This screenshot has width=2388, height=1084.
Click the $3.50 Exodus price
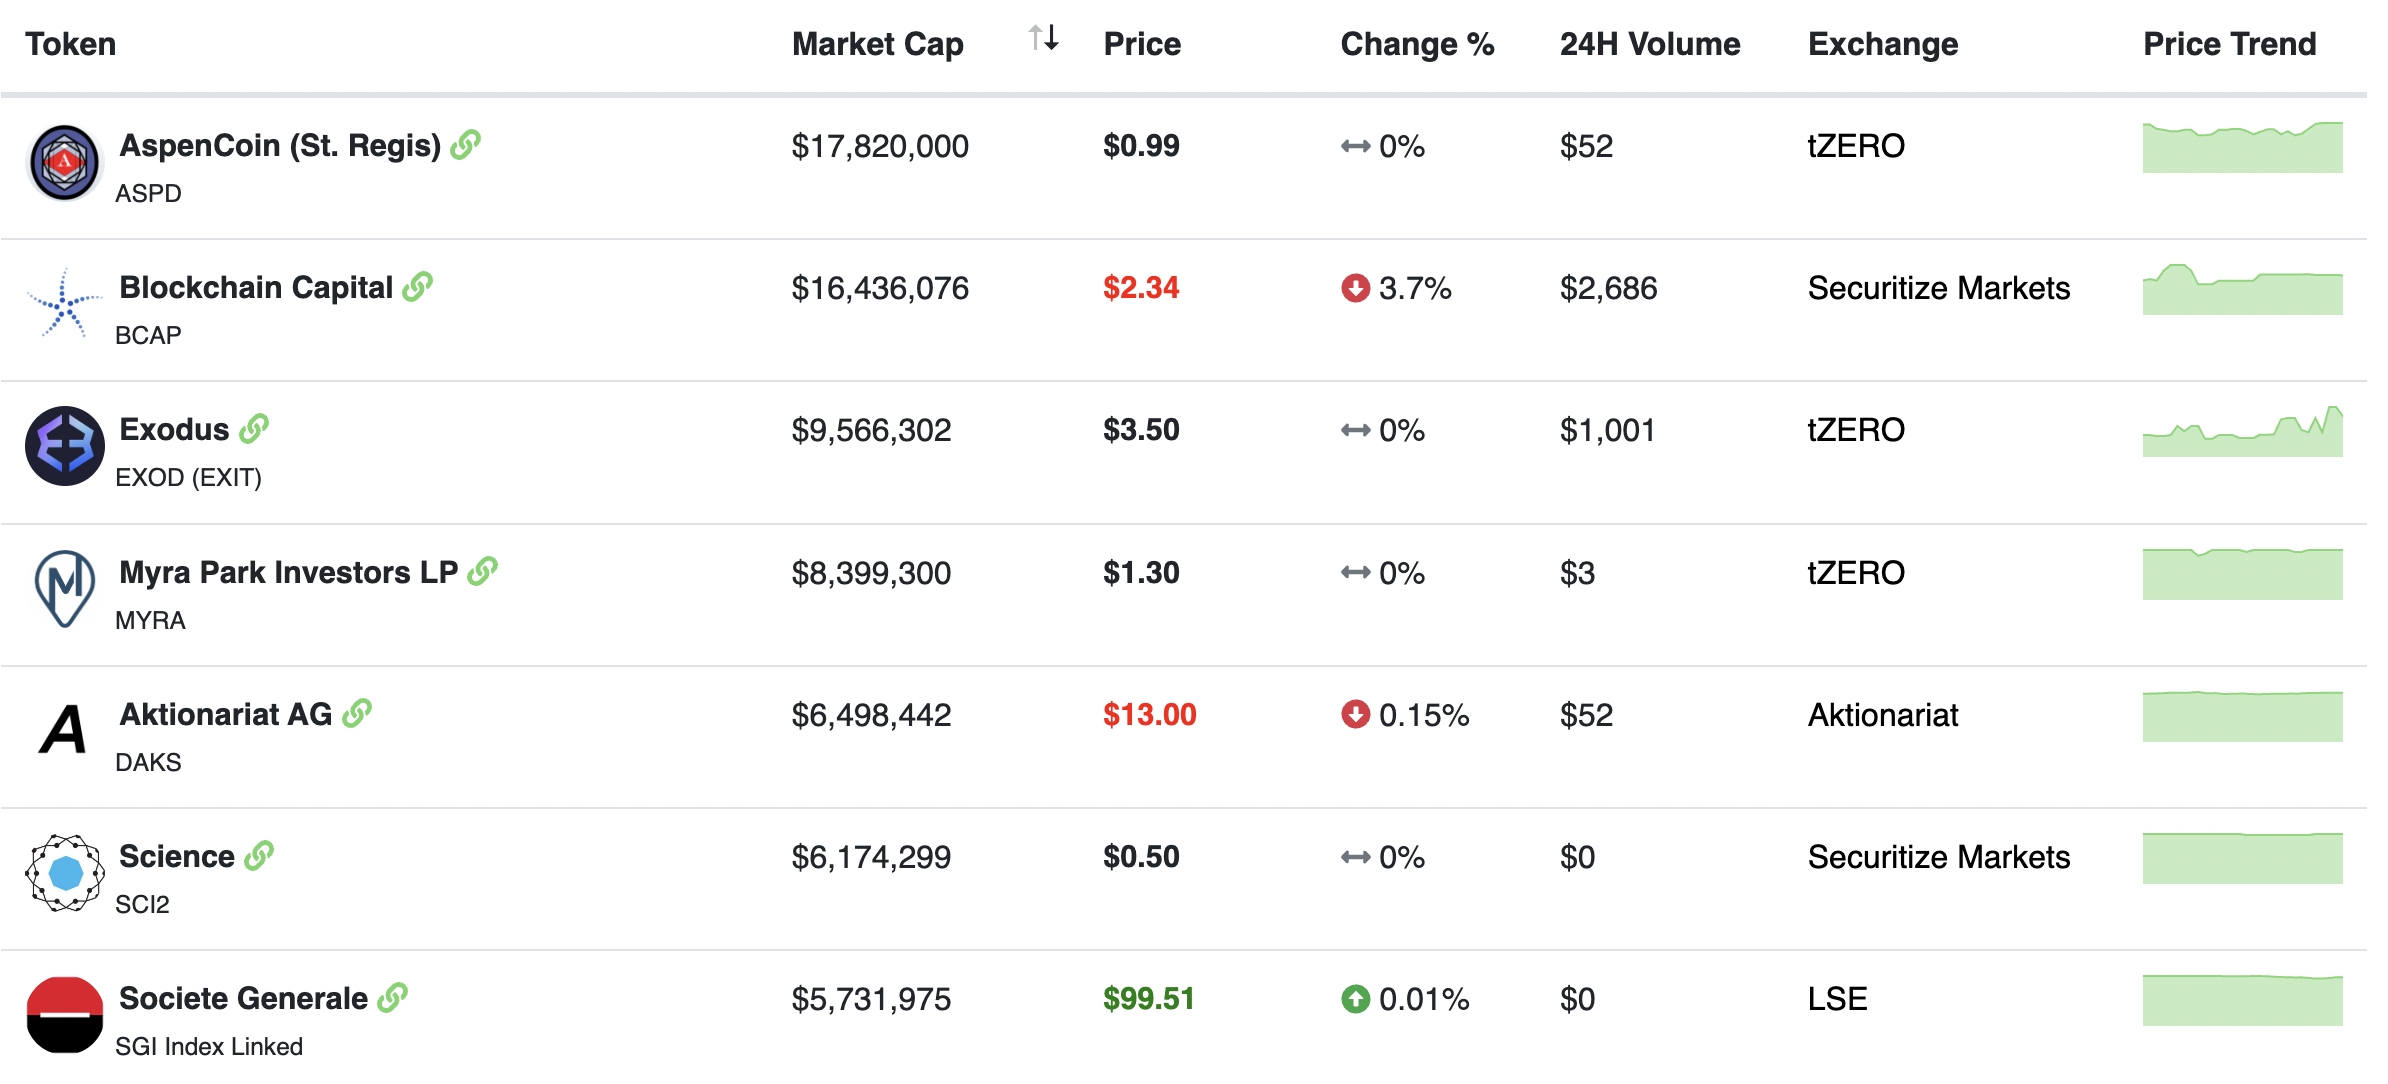pyautogui.click(x=1141, y=430)
